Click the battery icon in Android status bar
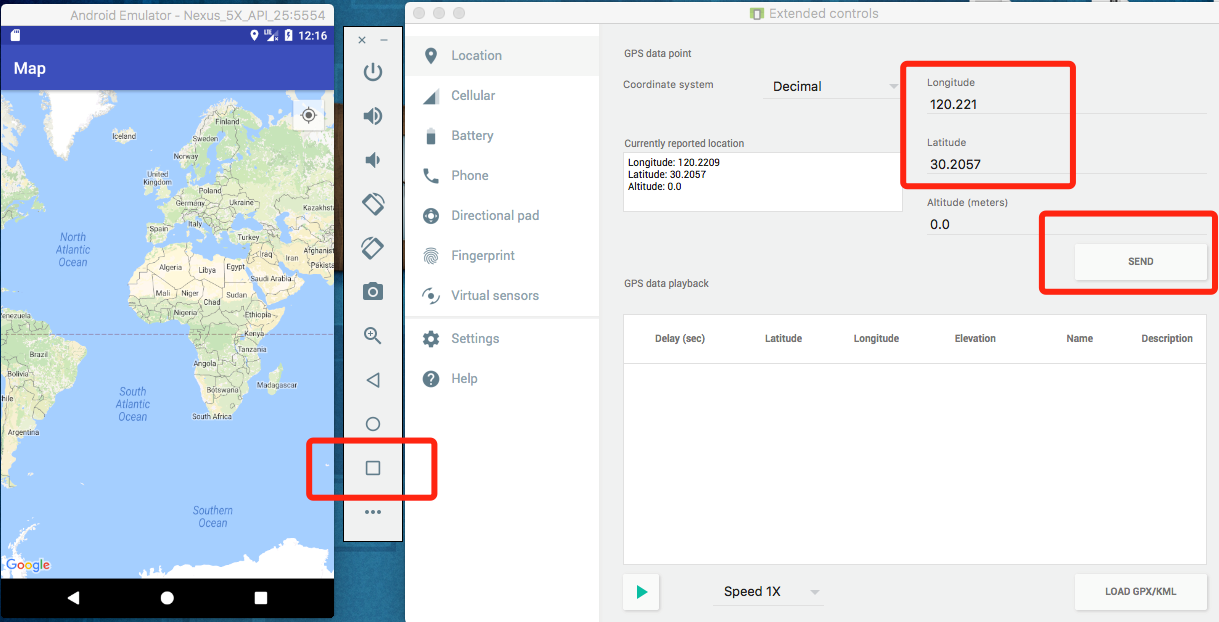 click(x=289, y=35)
